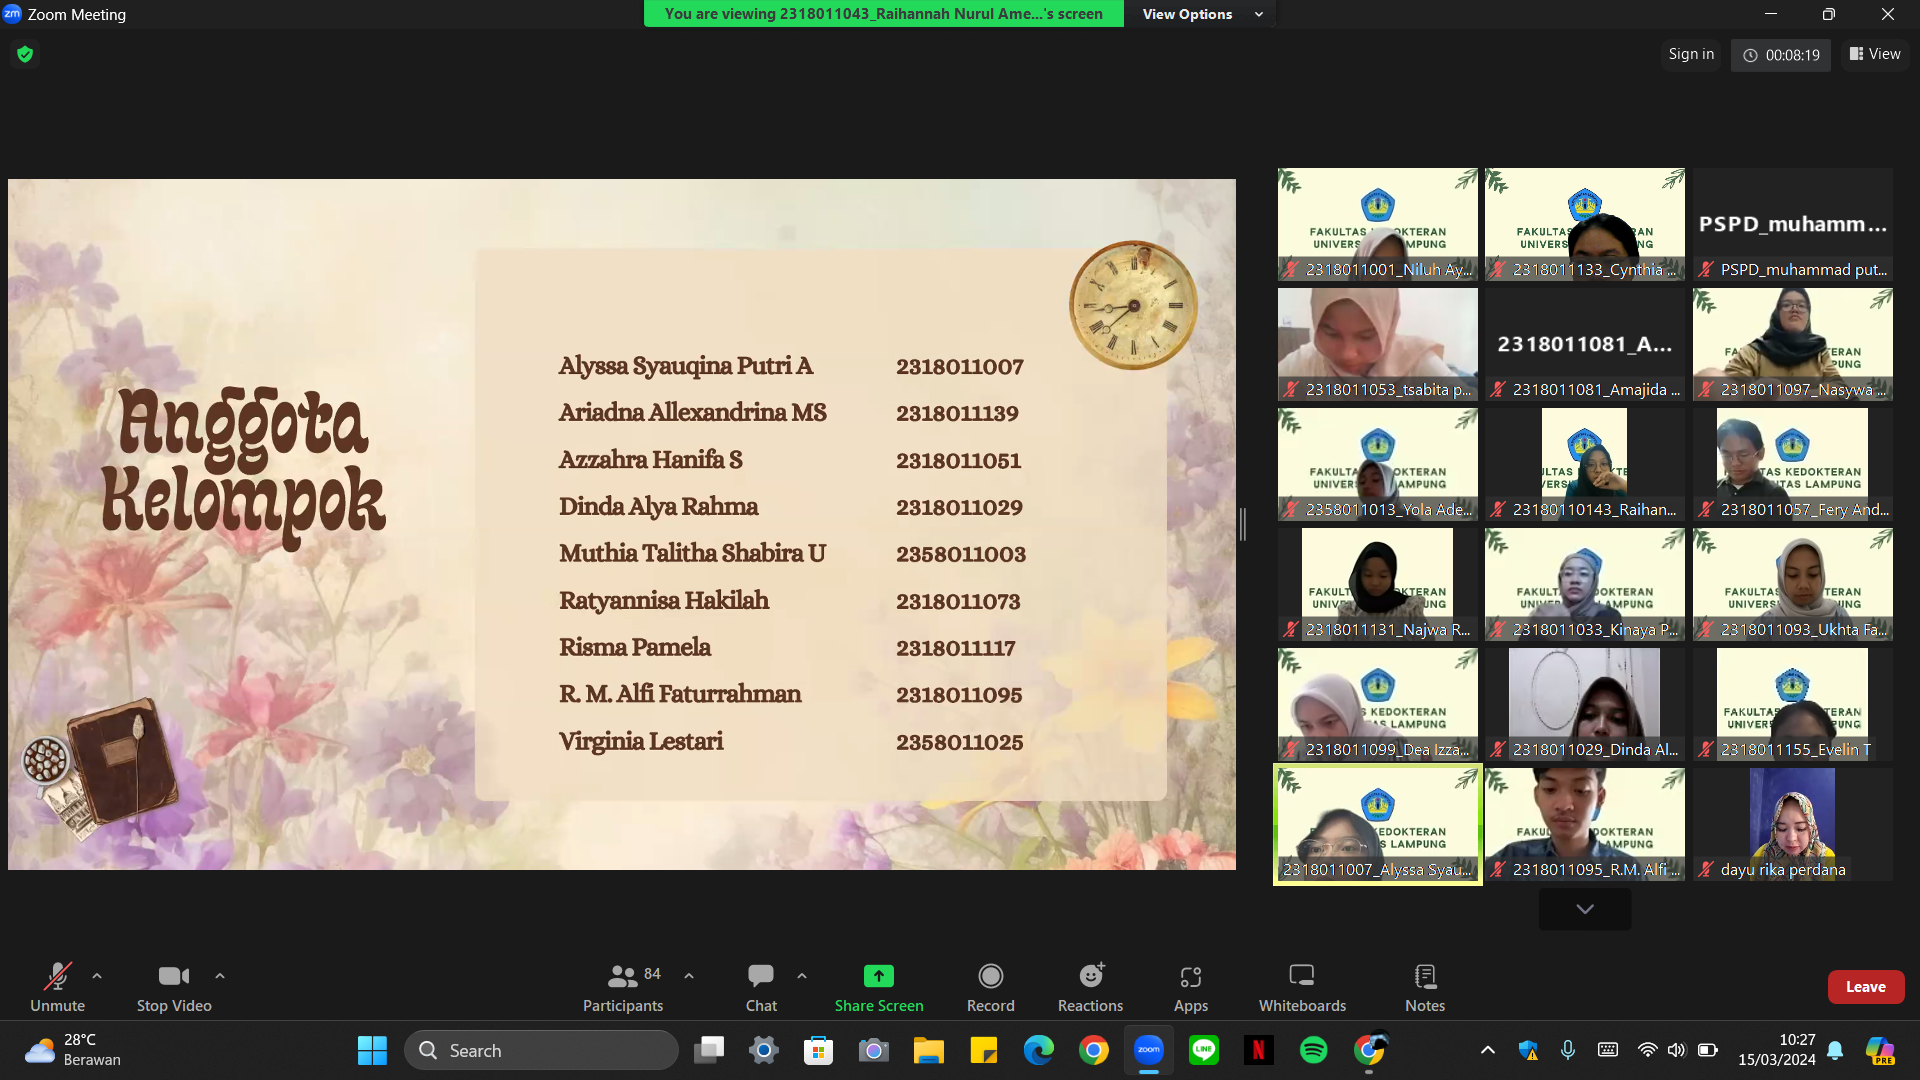Viewport: 1920px width, 1080px height.
Task: Select the 2318011097_Nasywa video tile
Action: click(1793, 344)
